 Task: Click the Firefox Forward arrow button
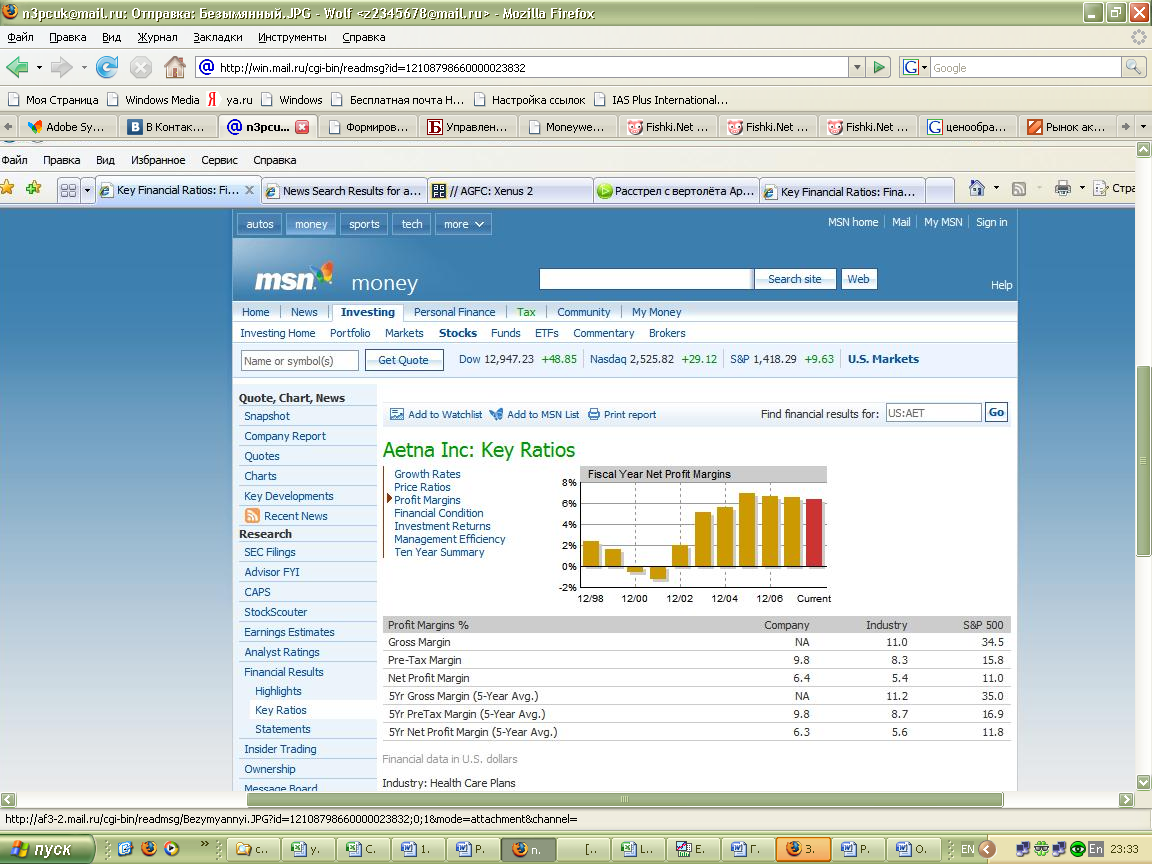pos(62,68)
